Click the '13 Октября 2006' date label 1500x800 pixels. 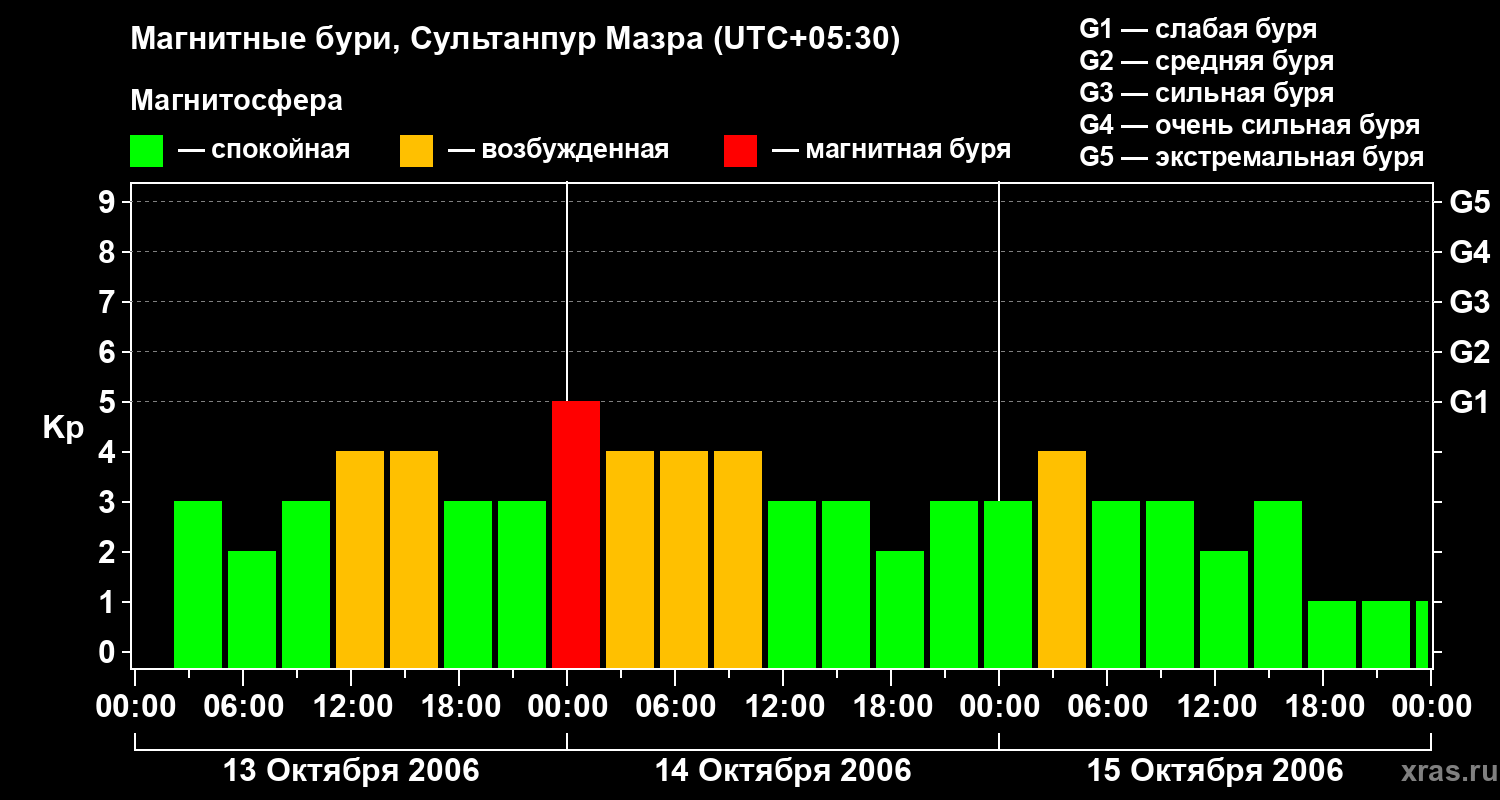[351, 771]
